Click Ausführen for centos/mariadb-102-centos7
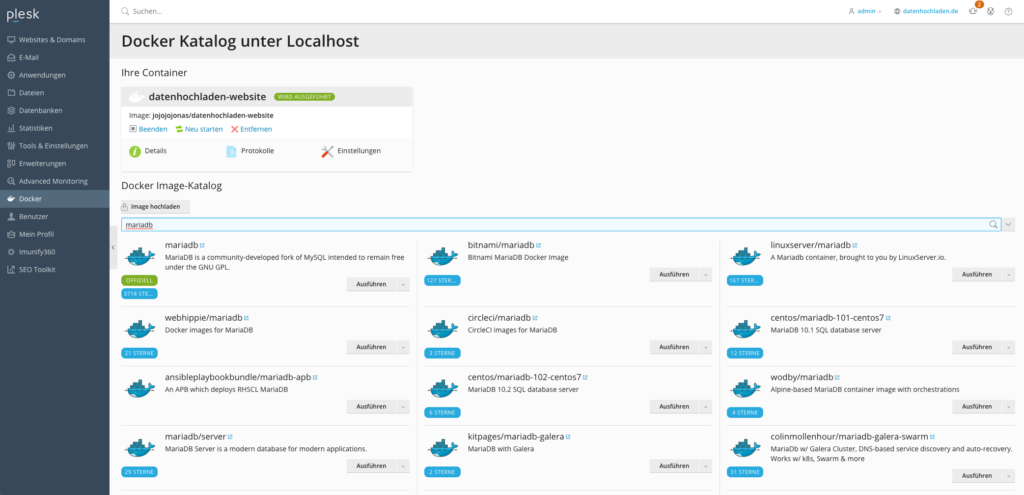The height and width of the screenshot is (495, 1024). pos(674,407)
